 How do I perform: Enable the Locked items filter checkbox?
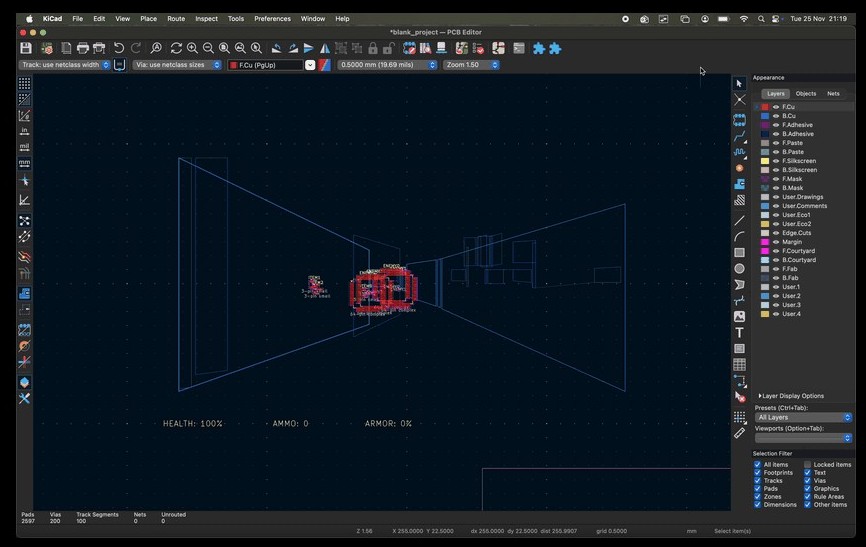click(x=808, y=465)
